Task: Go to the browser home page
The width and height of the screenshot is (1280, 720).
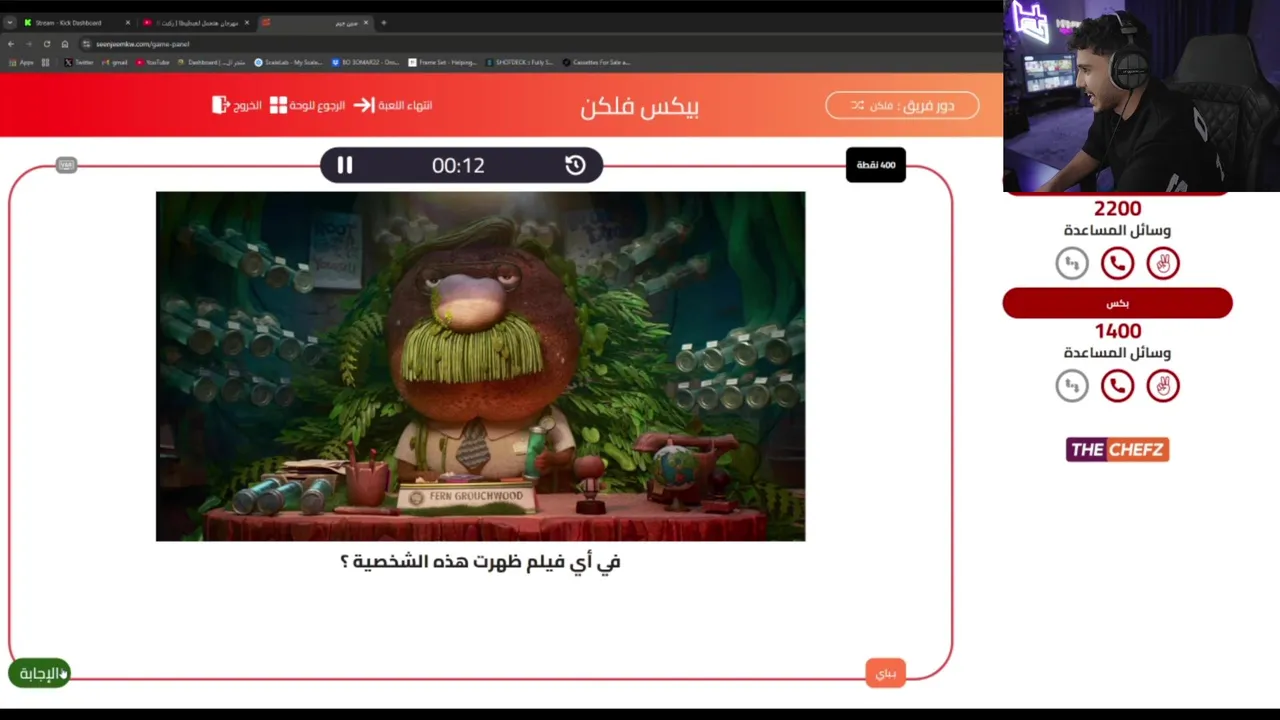Action: point(65,44)
